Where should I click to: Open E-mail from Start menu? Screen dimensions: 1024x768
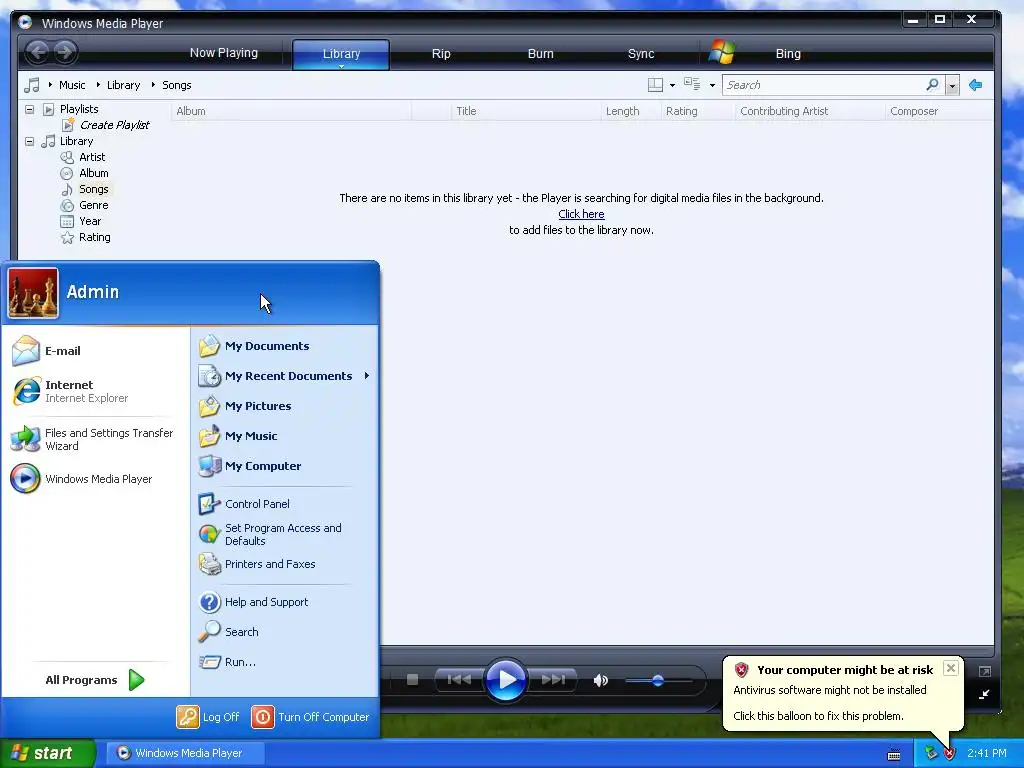[x=95, y=351]
